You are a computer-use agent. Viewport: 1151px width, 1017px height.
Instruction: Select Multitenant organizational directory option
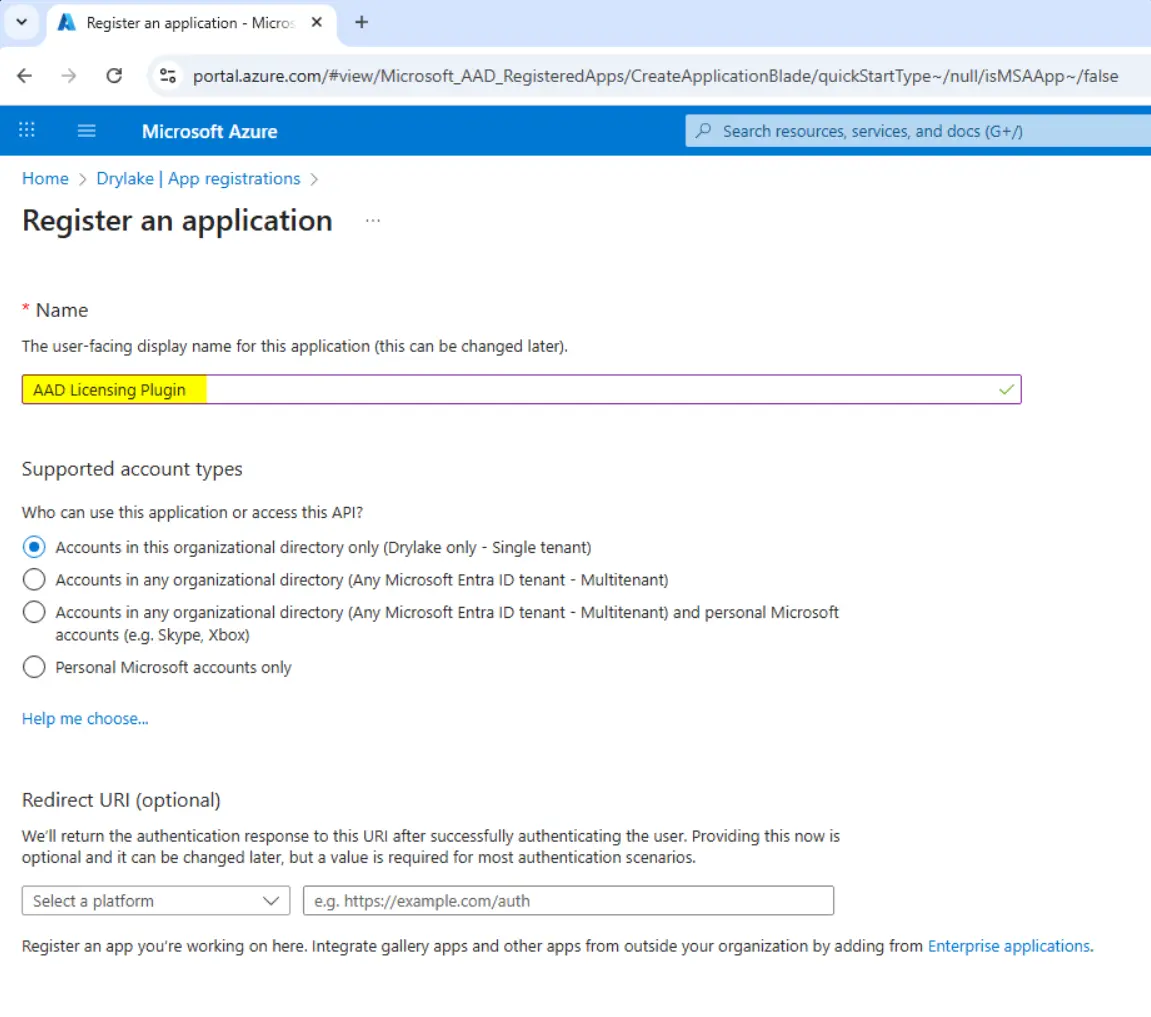coord(34,579)
